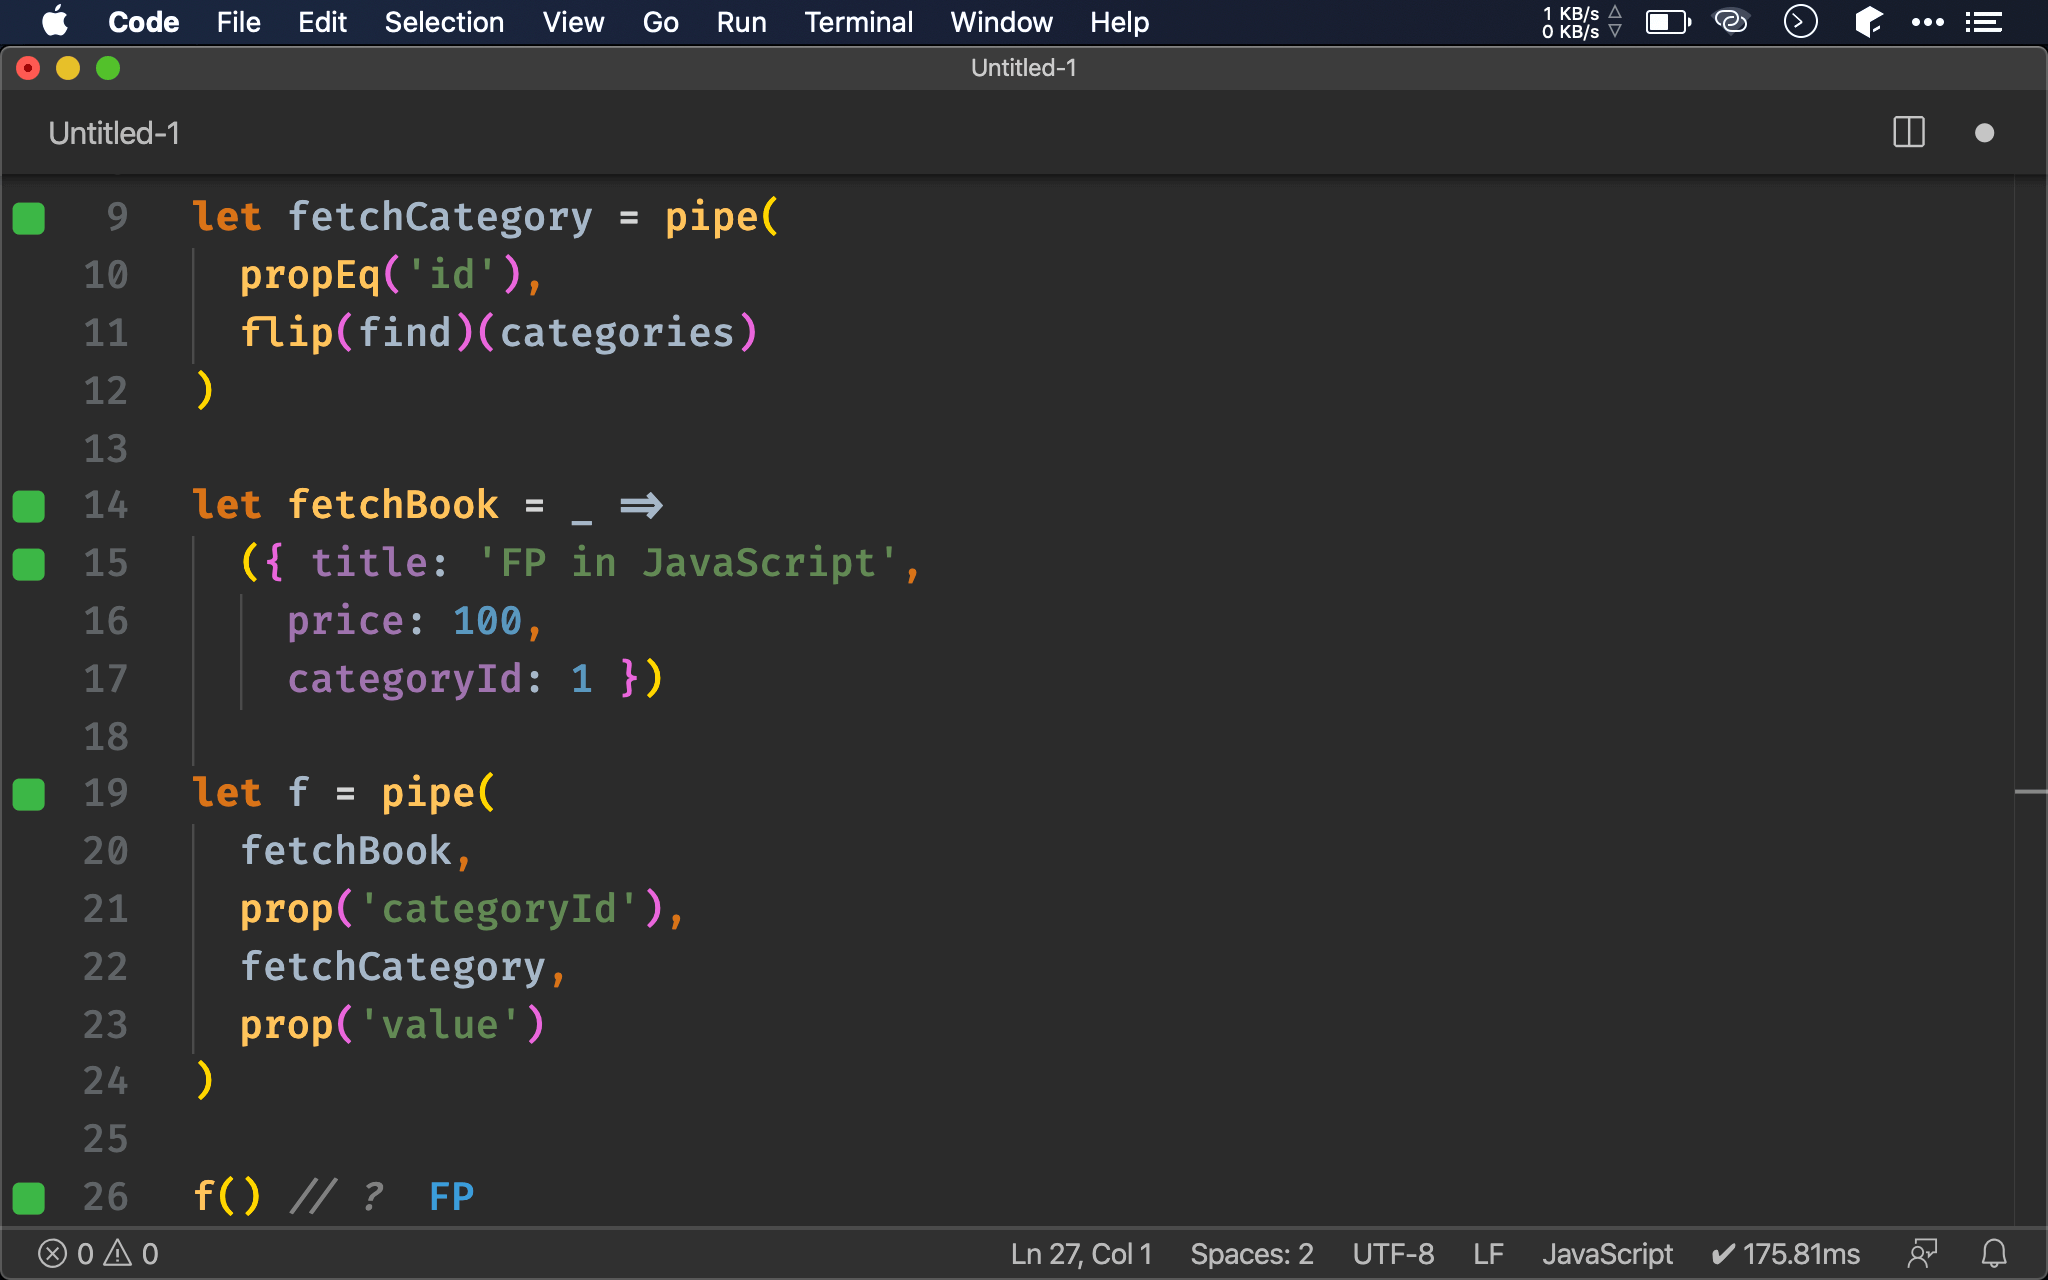Open the Window menu
Image resolution: width=2048 pixels, height=1280 pixels.
click(1001, 22)
